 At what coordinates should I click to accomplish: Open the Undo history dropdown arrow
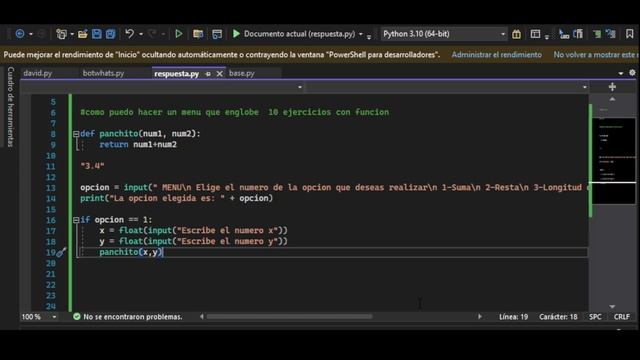(x=141, y=34)
